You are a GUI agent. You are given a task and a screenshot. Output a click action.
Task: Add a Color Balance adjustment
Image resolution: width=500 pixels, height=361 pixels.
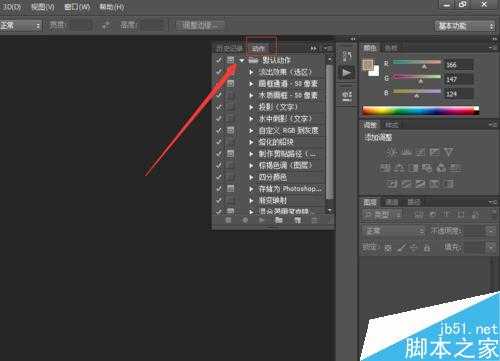point(399,168)
